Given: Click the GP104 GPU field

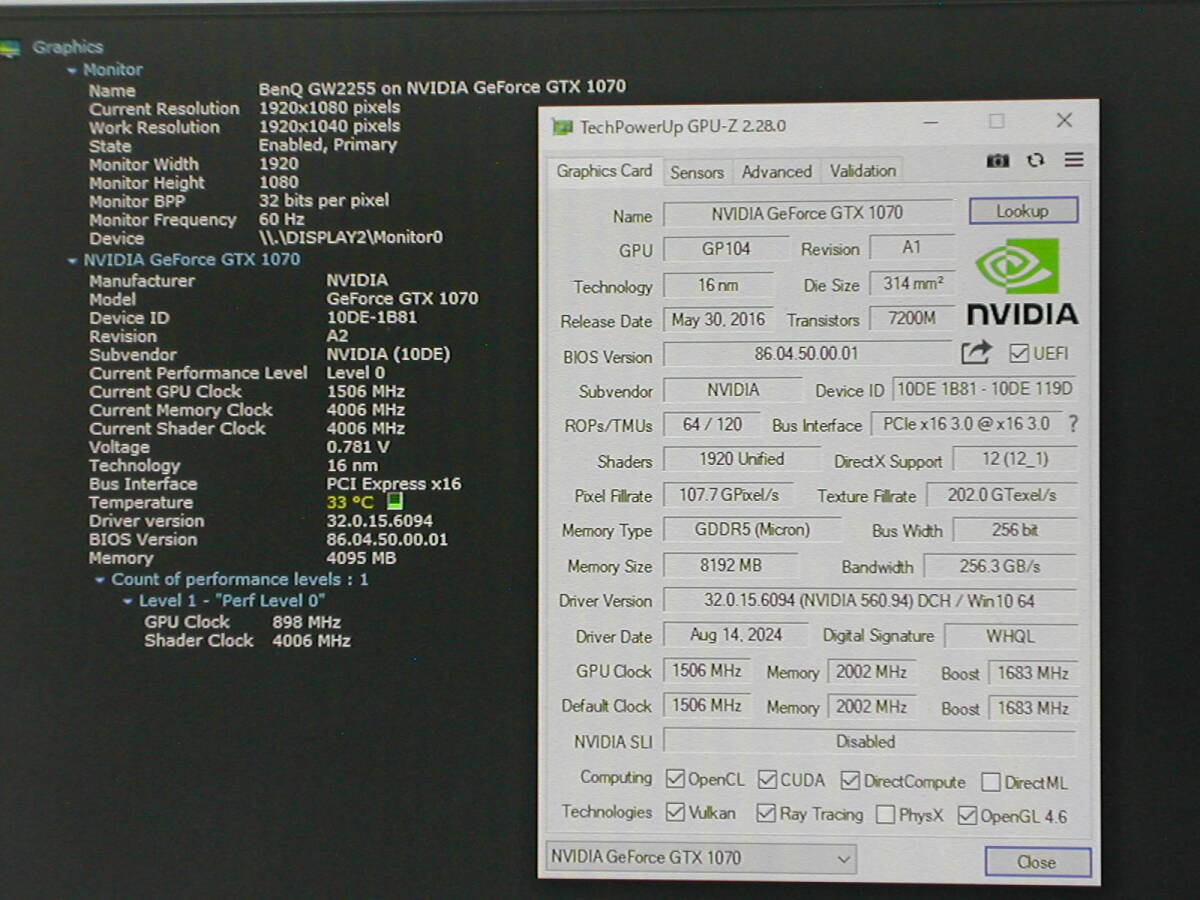Looking at the screenshot, I should 726,249.
